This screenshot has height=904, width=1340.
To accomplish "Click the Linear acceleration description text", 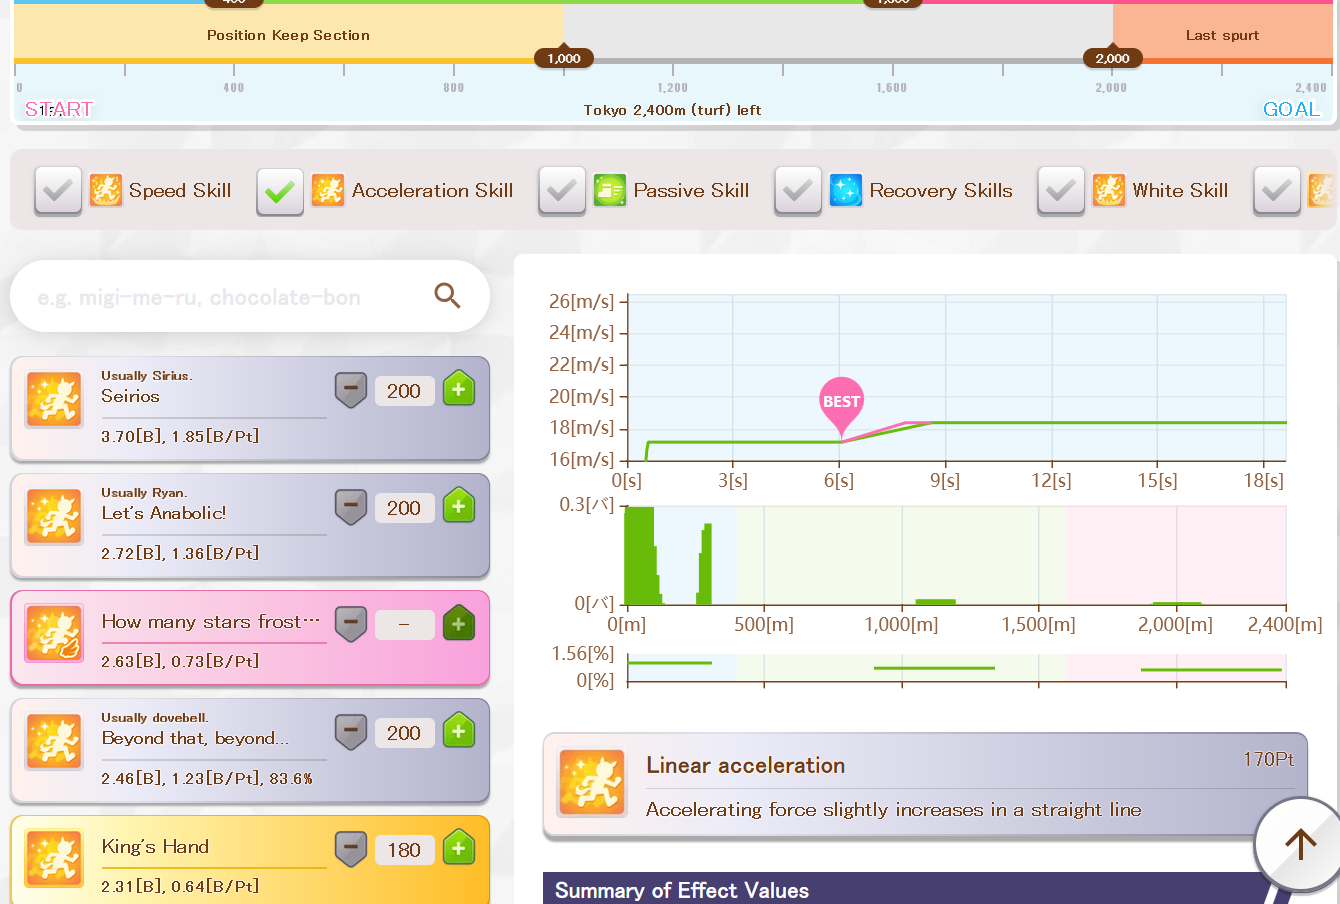I will click(x=894, y=810).
